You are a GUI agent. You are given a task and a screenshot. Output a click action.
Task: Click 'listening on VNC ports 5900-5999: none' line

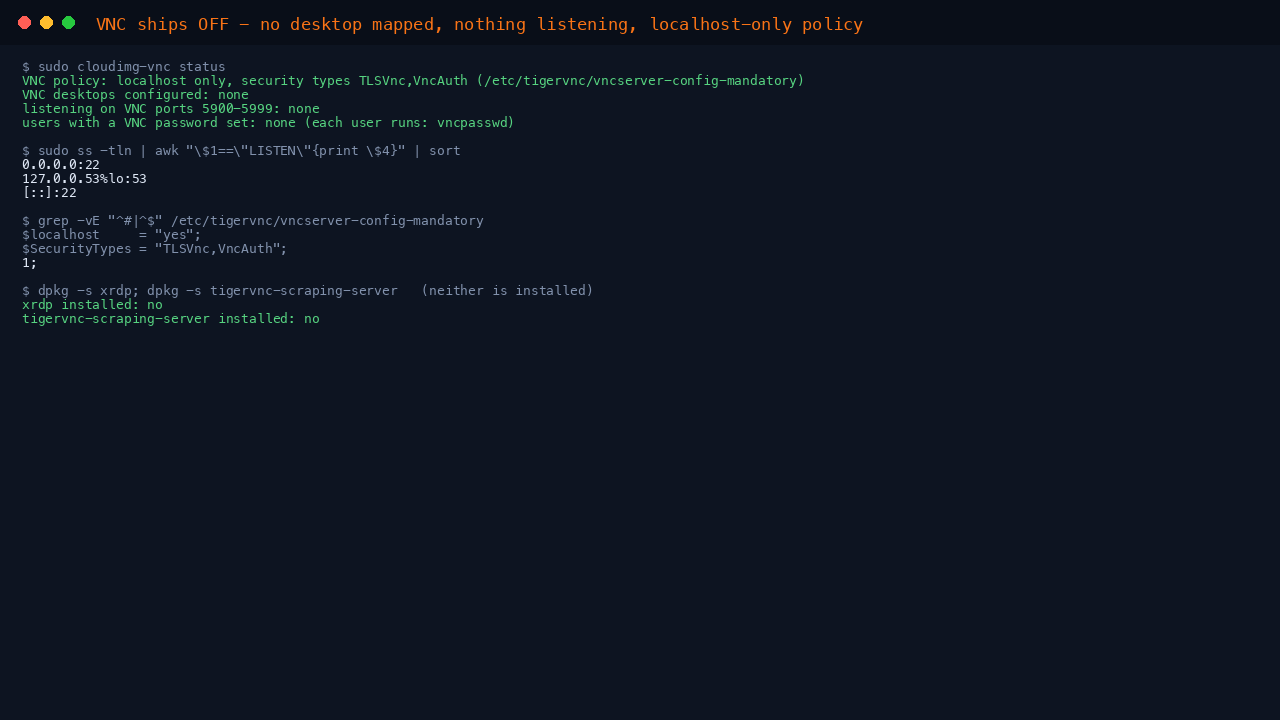[171, 109]
